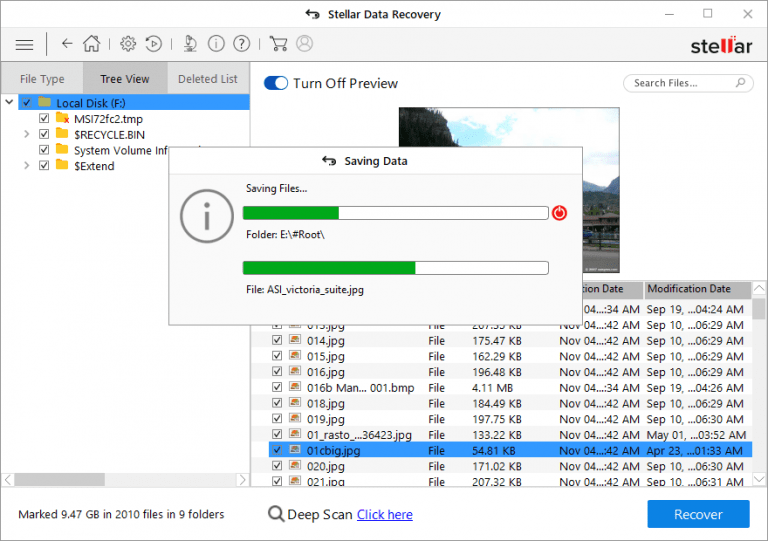Screen dimensions: 768x541
Task: Open settings gear icon
Action: (128, 44)
